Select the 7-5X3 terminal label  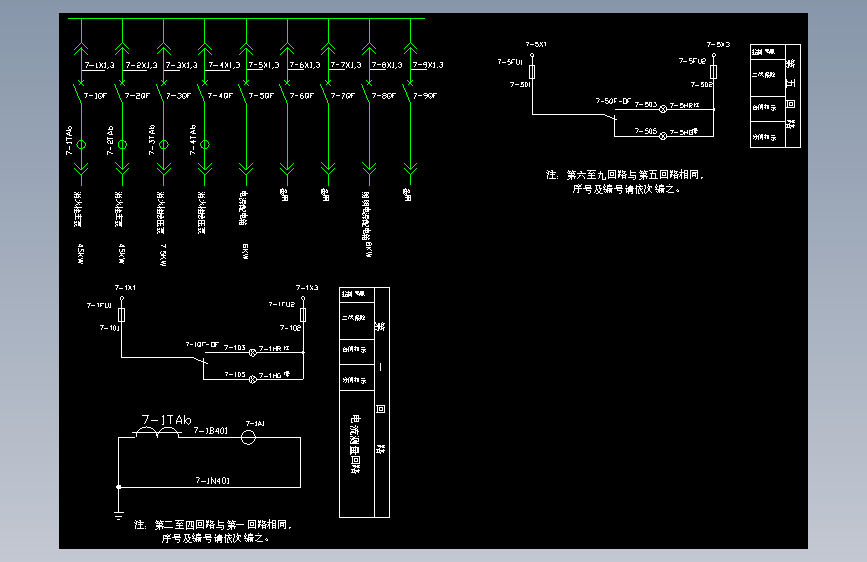(718, 44)
